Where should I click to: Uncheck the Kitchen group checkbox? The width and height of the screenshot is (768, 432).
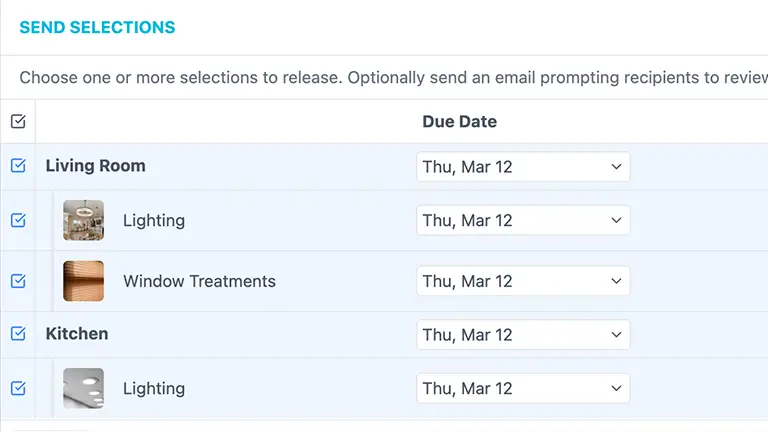click(18, 334)
